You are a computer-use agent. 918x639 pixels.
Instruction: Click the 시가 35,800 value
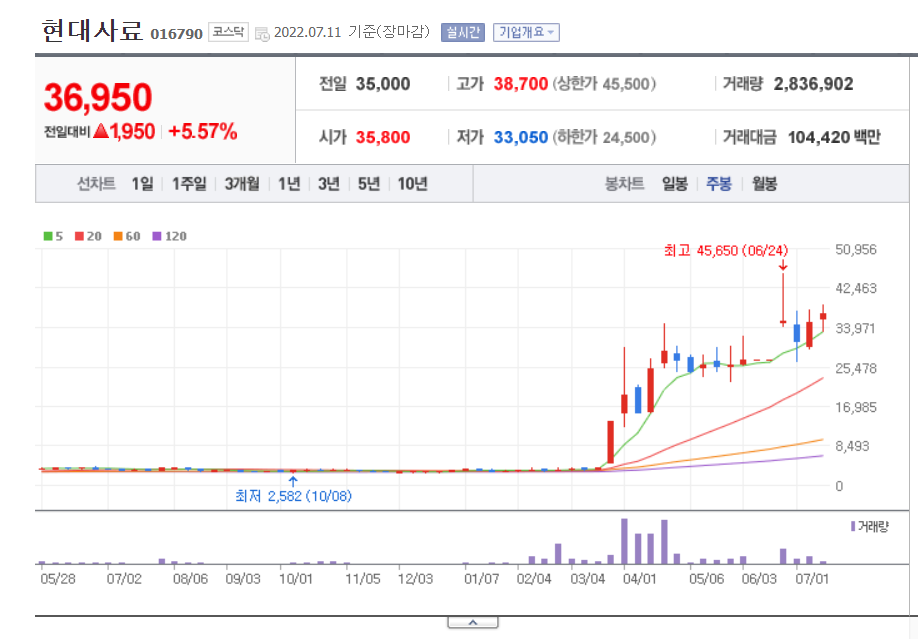click(x=383, y=137)
